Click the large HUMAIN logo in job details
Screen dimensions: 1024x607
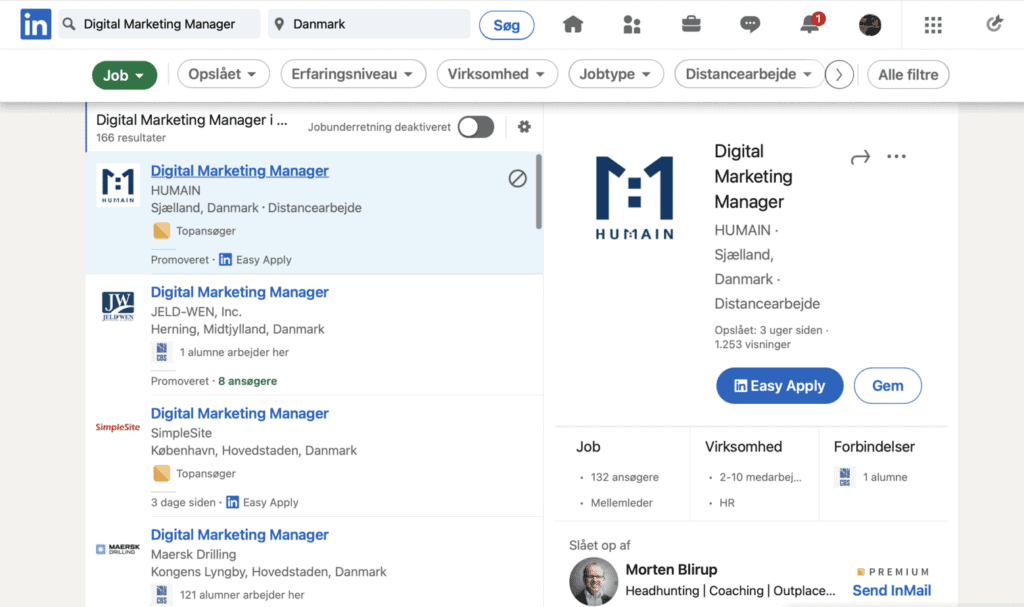(x=634, y=198)
